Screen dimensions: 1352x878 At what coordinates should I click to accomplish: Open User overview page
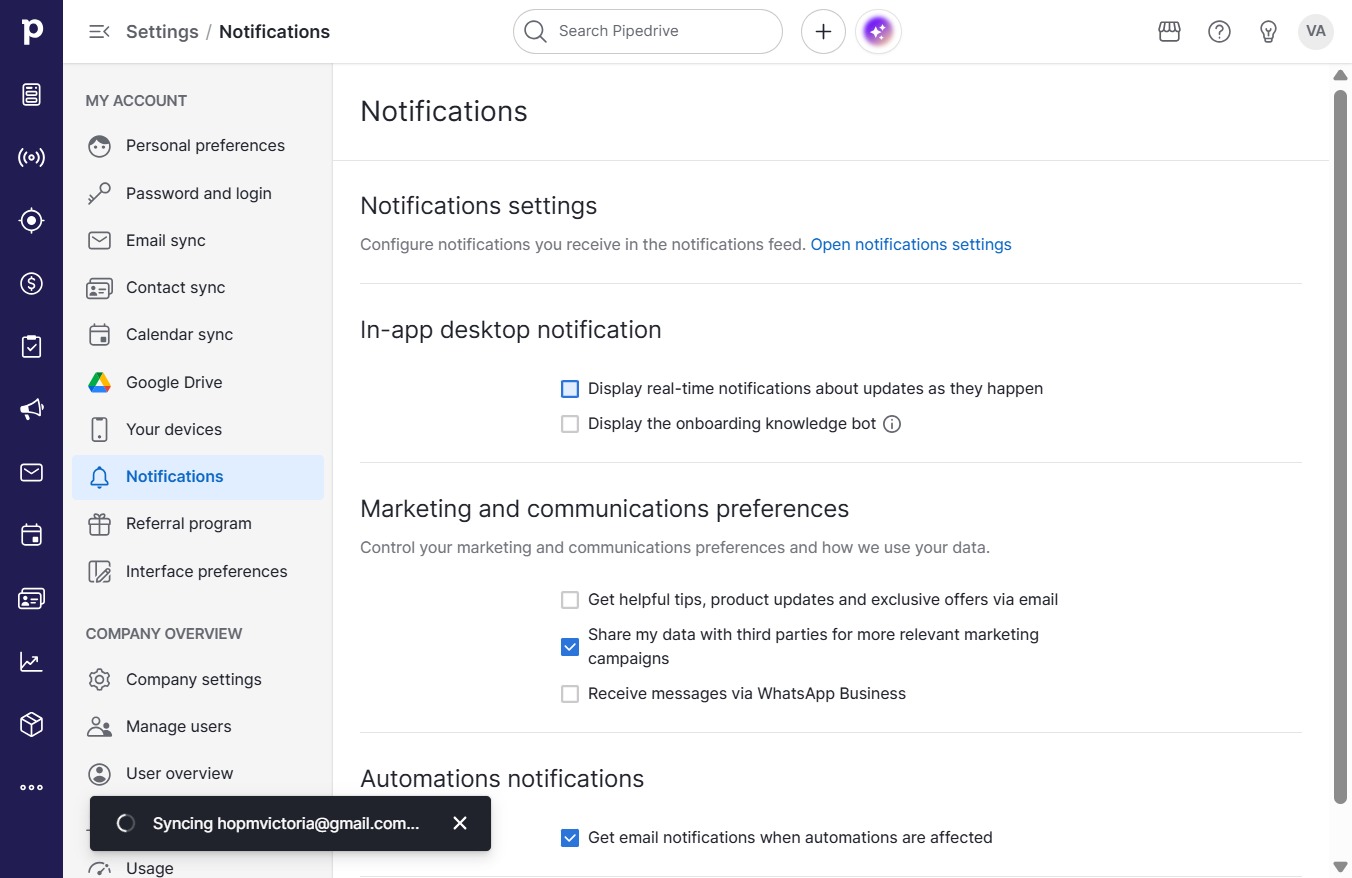pyautogui.click(x=198, y=774)
